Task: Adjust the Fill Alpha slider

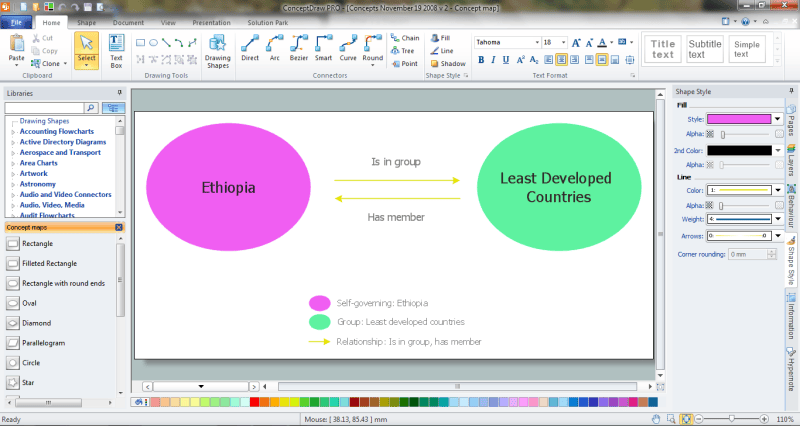Action: pyautogui.click(x=722, y=134)
